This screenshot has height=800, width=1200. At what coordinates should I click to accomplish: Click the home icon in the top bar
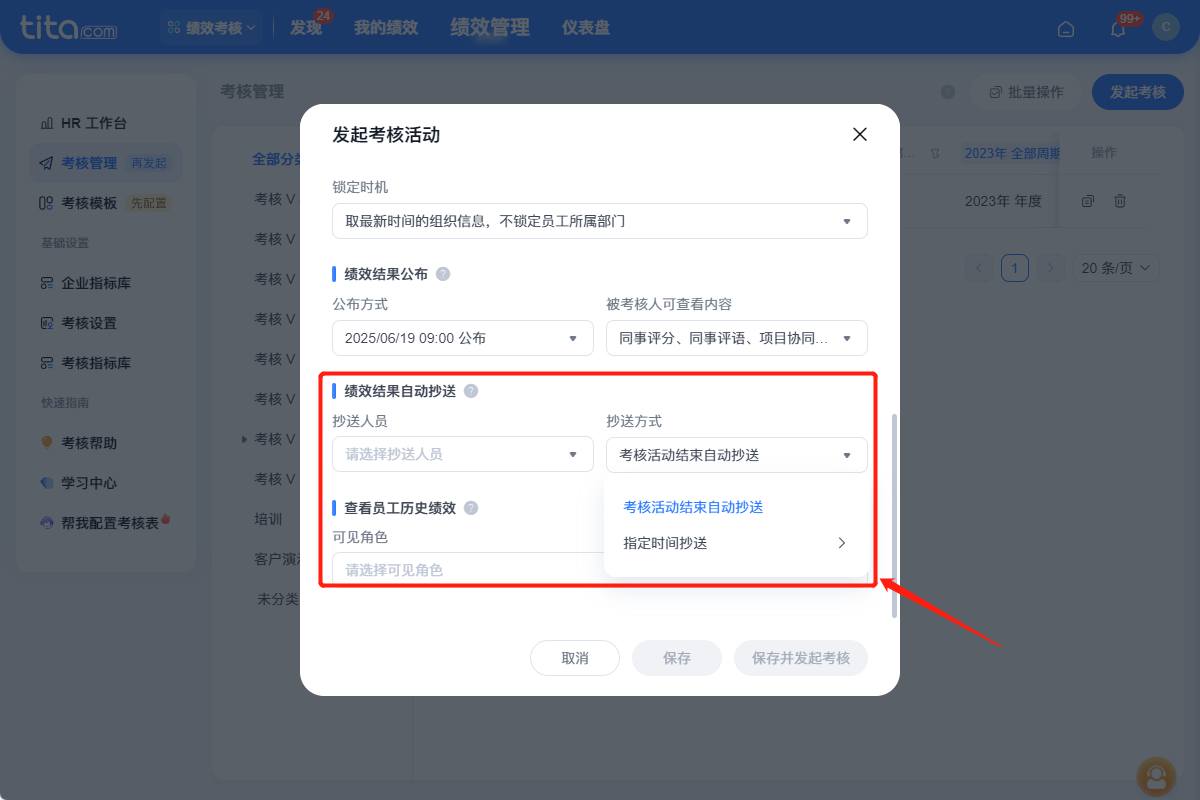(1065, 28)
